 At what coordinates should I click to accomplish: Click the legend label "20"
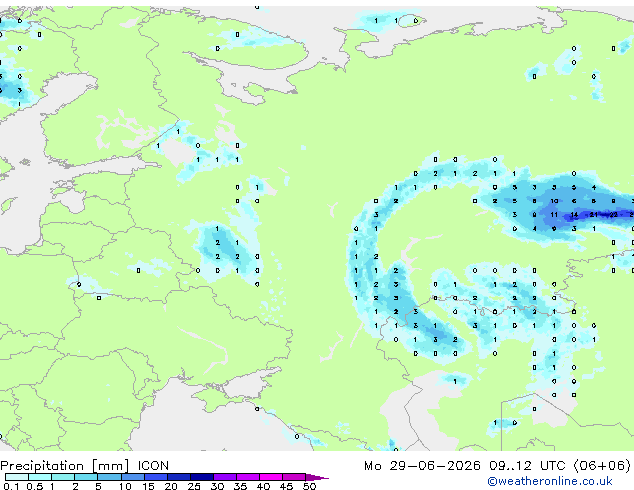click(x=171, y=486)
